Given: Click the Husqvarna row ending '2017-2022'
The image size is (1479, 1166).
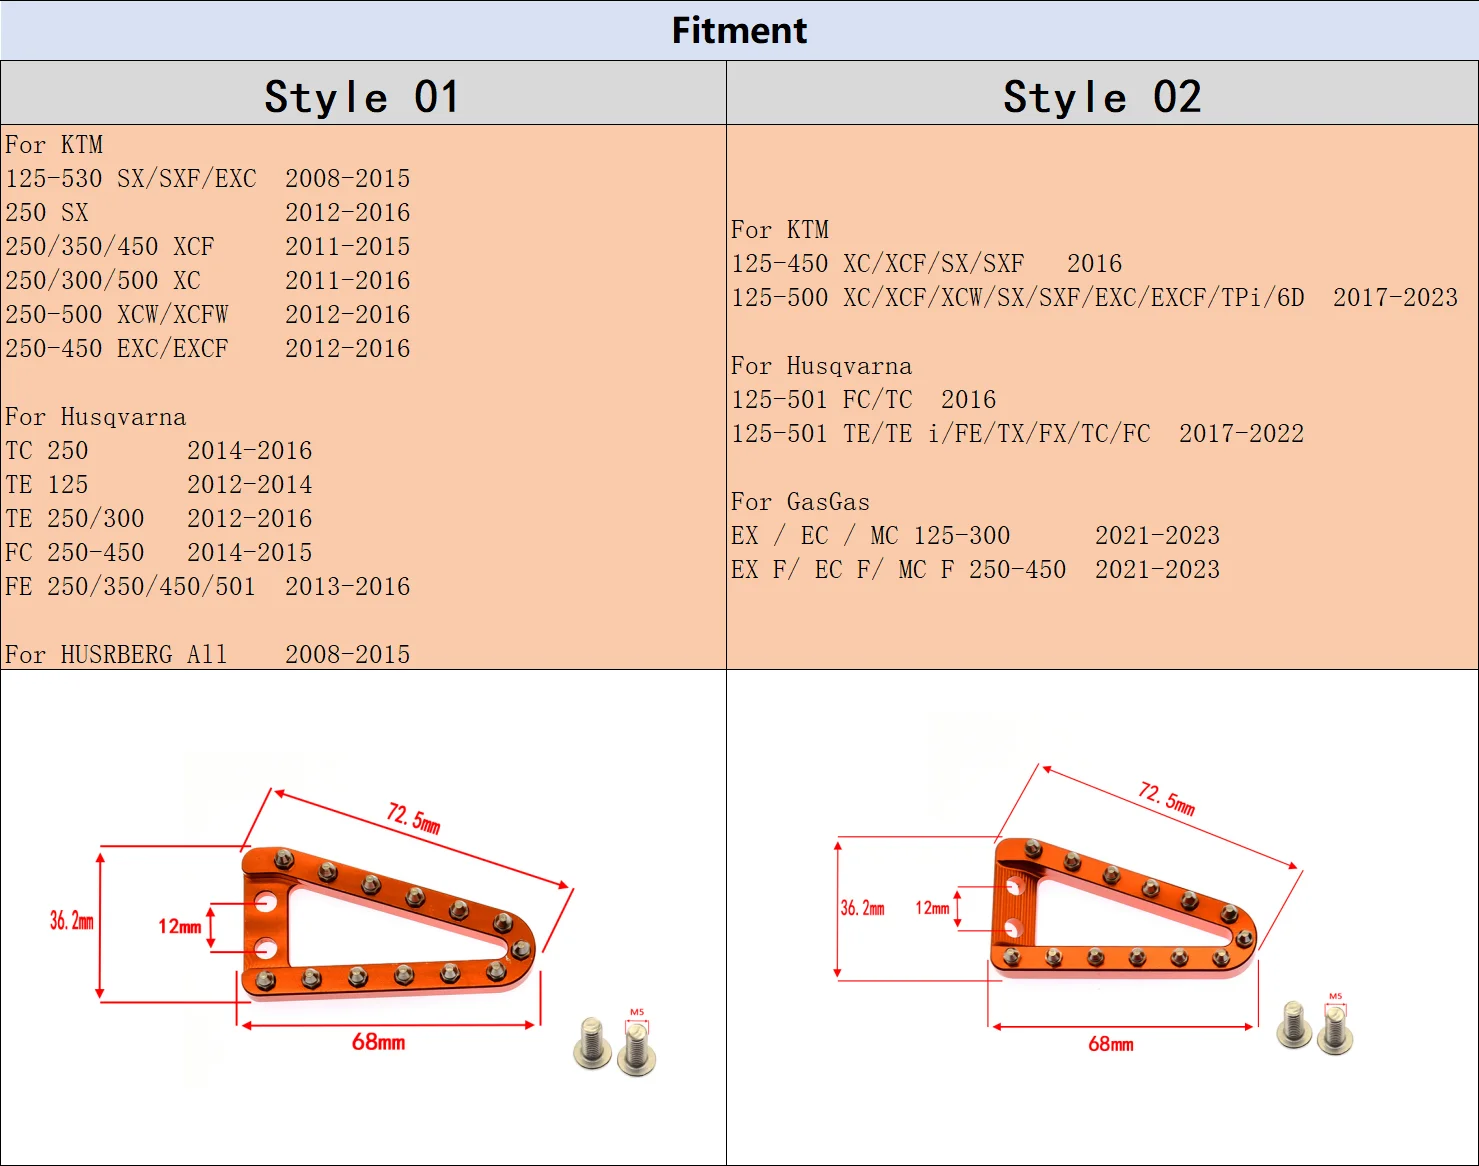Looking at the screenshot, I should [1018, 434].
